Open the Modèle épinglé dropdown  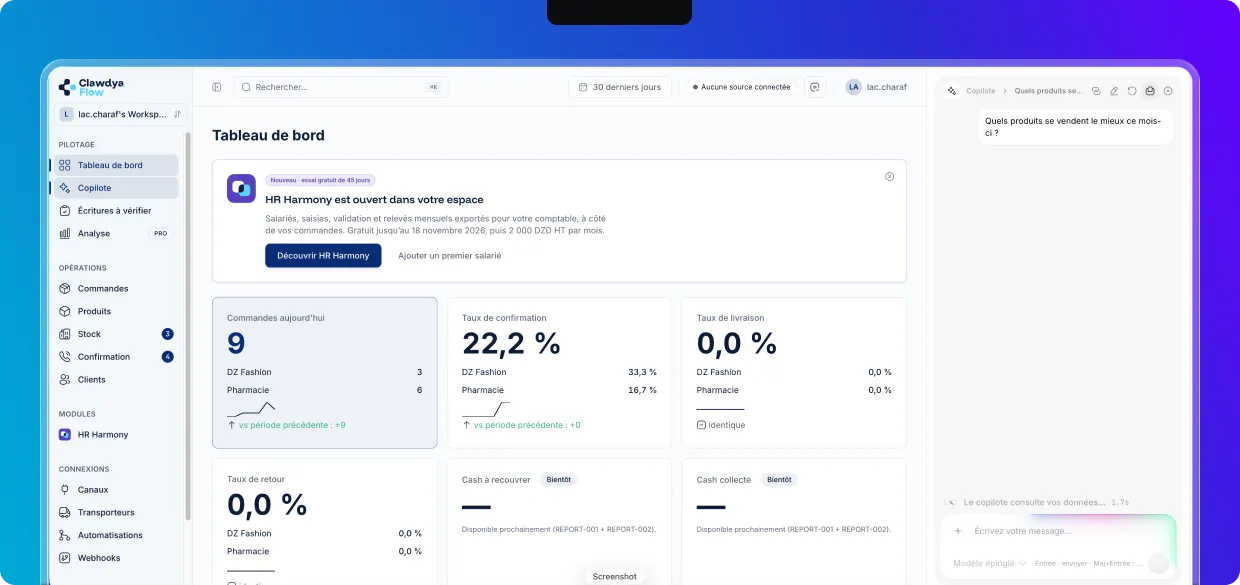[x=989, y=563]
